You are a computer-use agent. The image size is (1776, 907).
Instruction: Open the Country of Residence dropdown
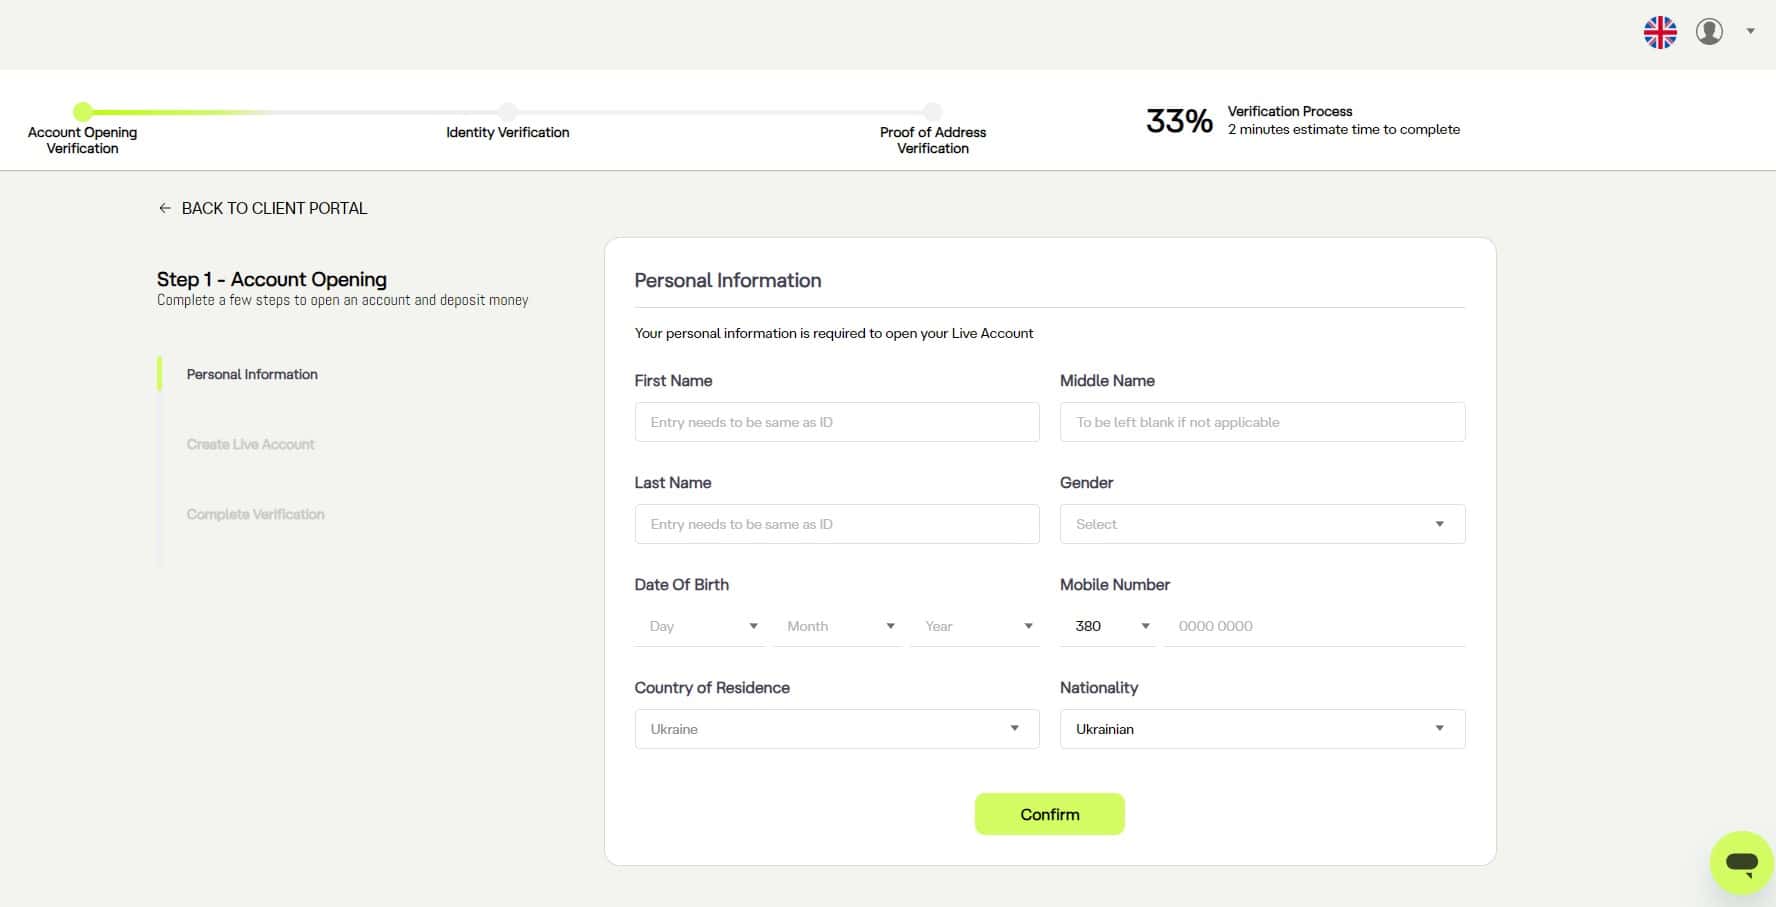pos(837,729)
